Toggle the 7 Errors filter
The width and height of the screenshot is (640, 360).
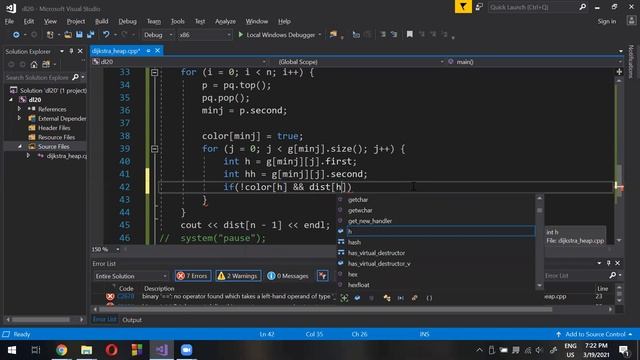[x=193, y=276]
